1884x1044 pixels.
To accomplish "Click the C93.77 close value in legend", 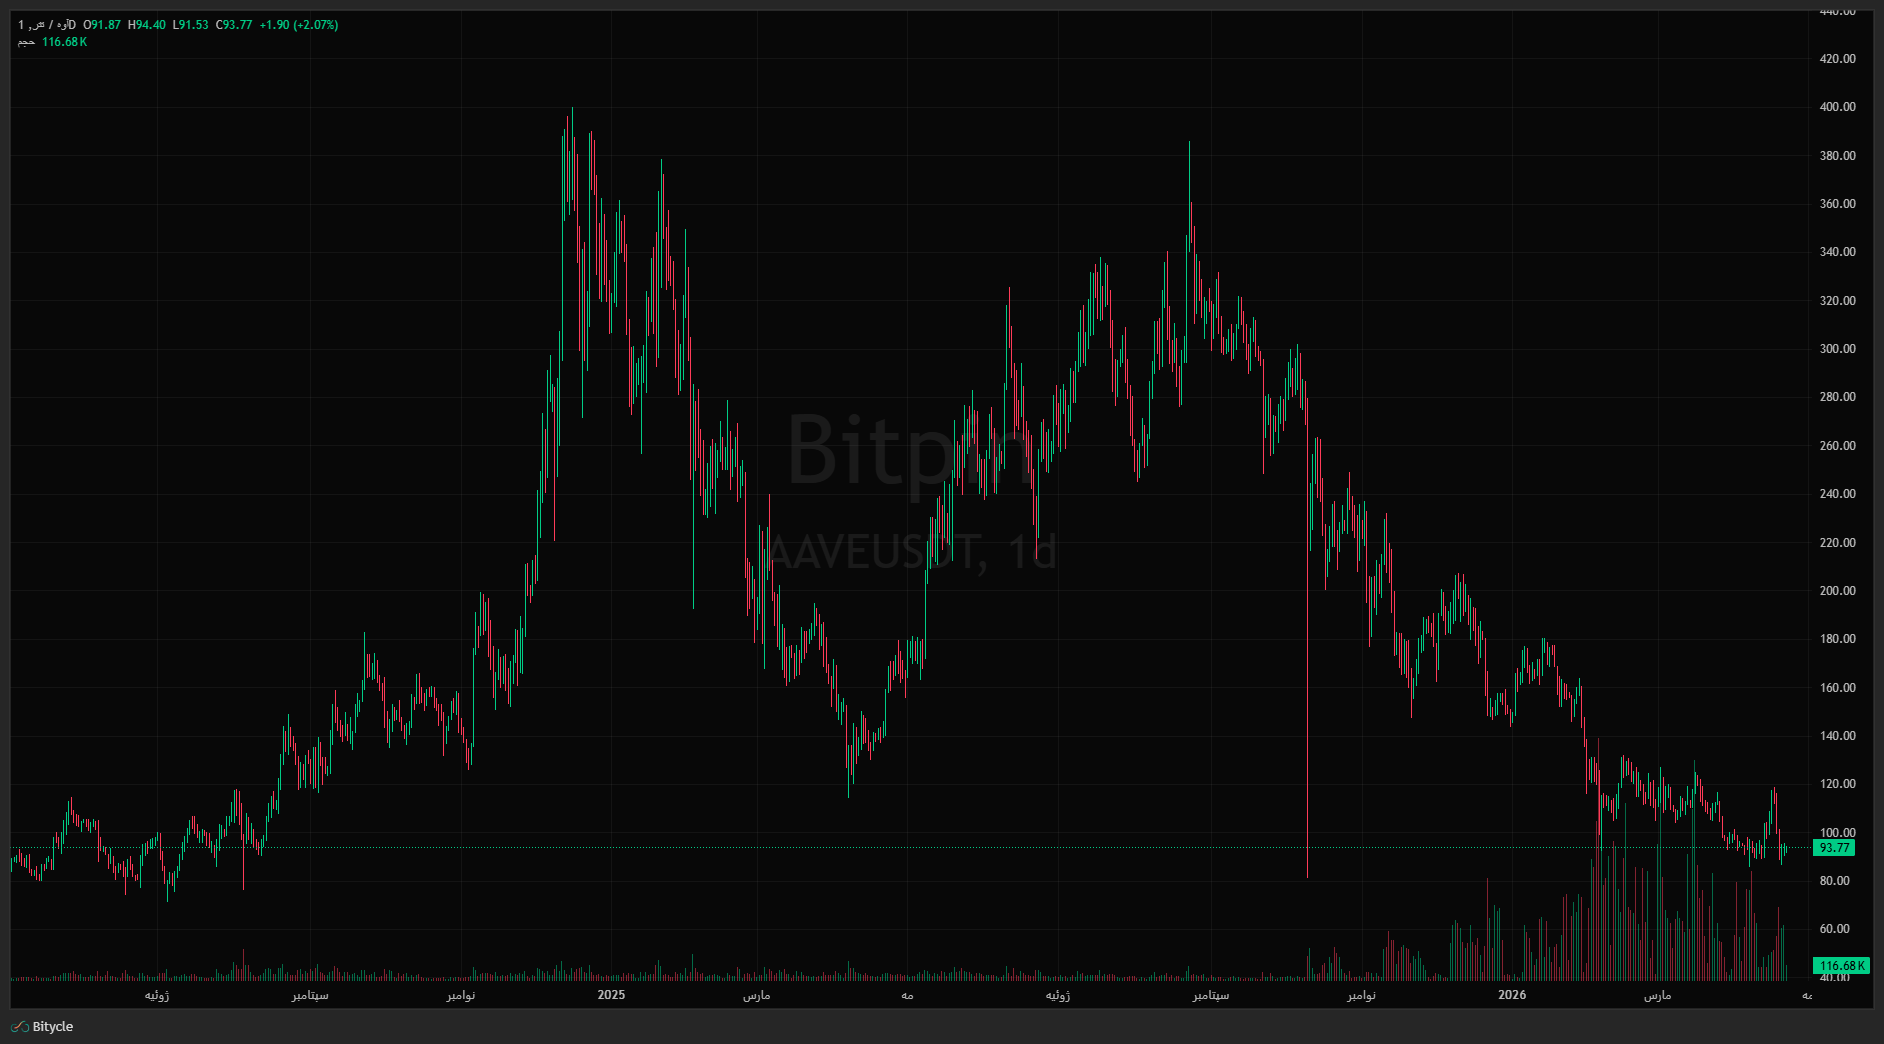I will coord(234,25).
